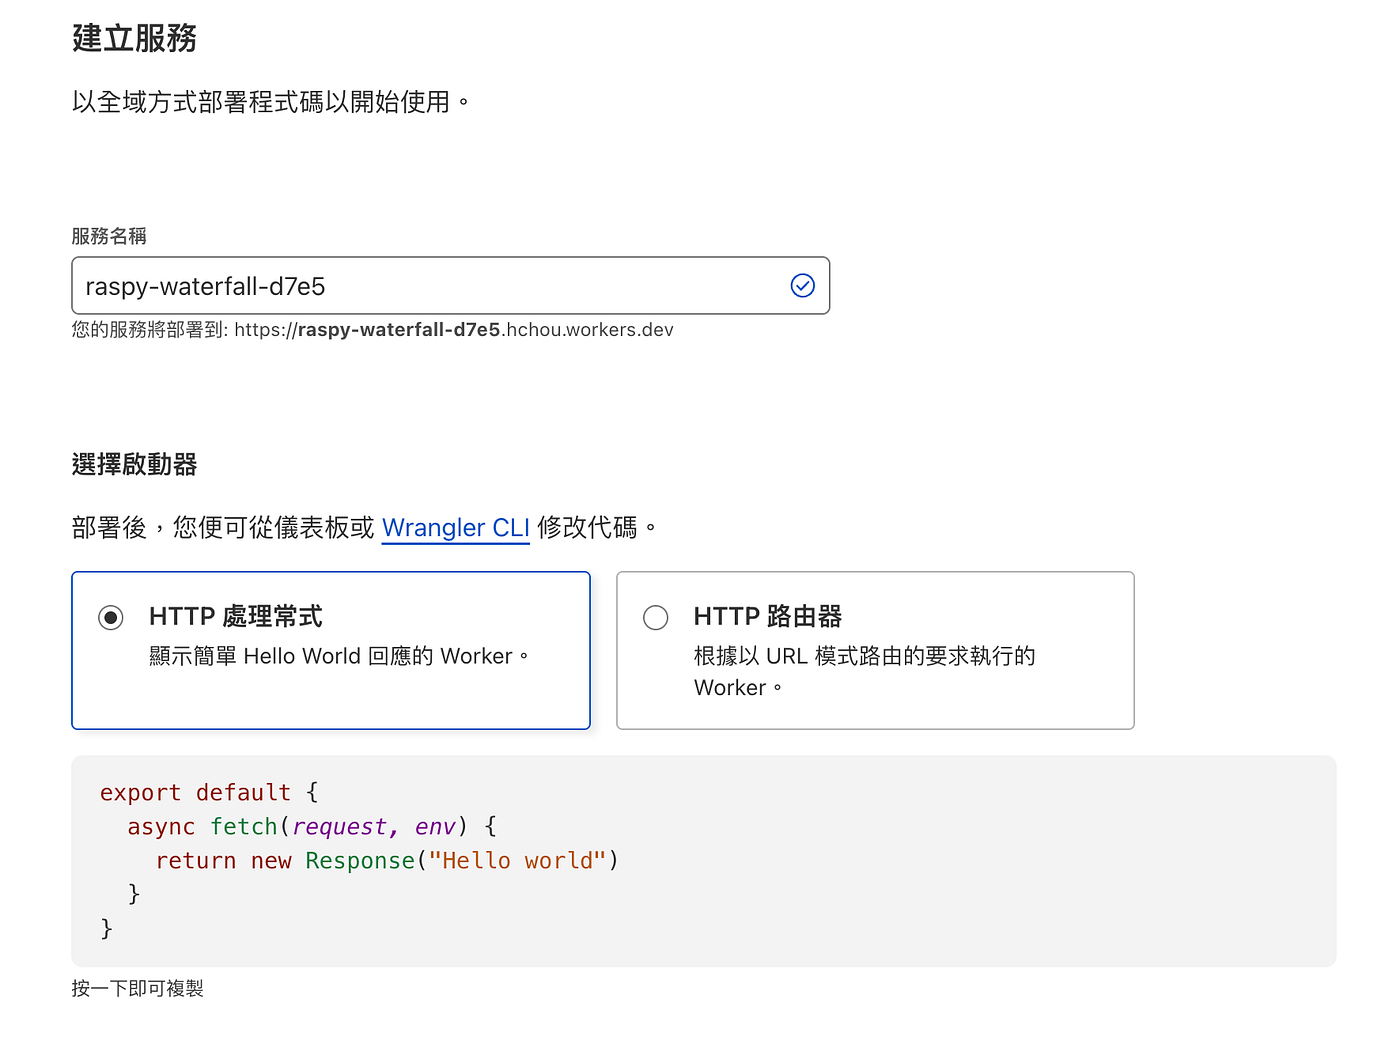Select the HTTP 路由器 radio button
Viewport: 1400px width, 1055px height.
(x=656, y=618)
